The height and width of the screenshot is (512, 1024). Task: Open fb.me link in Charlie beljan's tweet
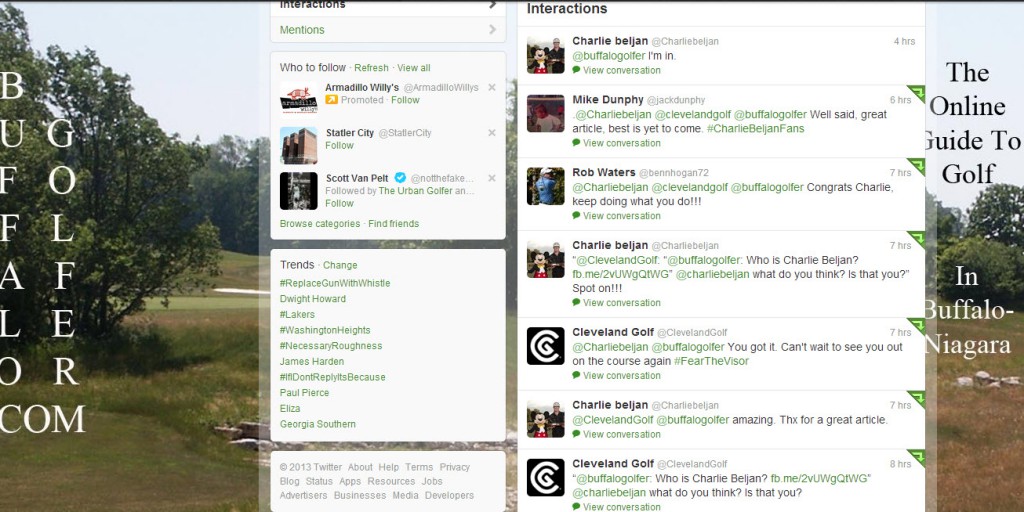[x=621, y=274]
